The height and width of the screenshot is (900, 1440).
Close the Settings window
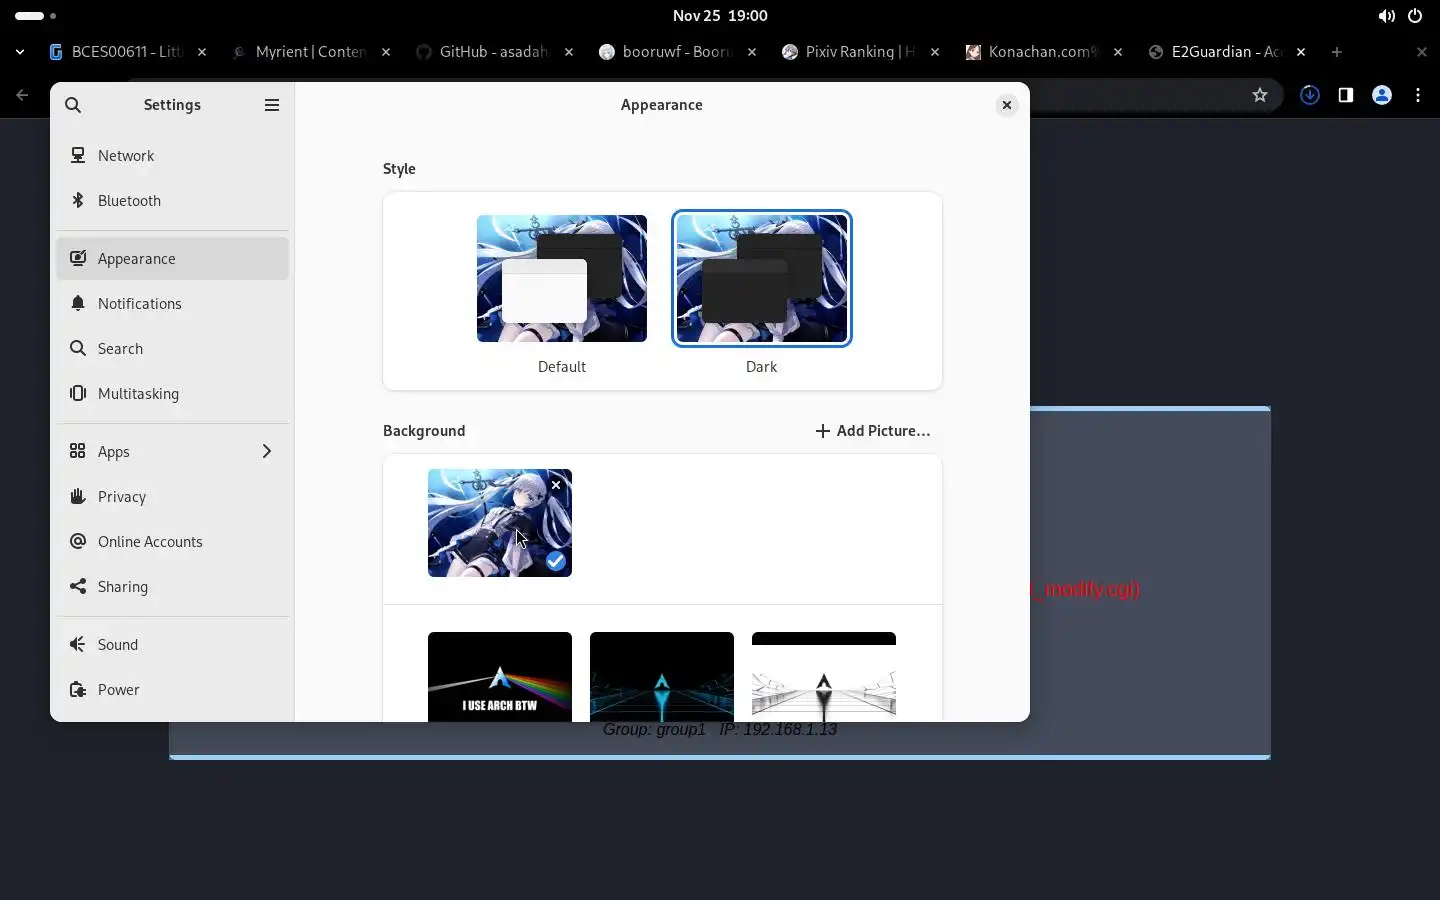[1007, 105]
